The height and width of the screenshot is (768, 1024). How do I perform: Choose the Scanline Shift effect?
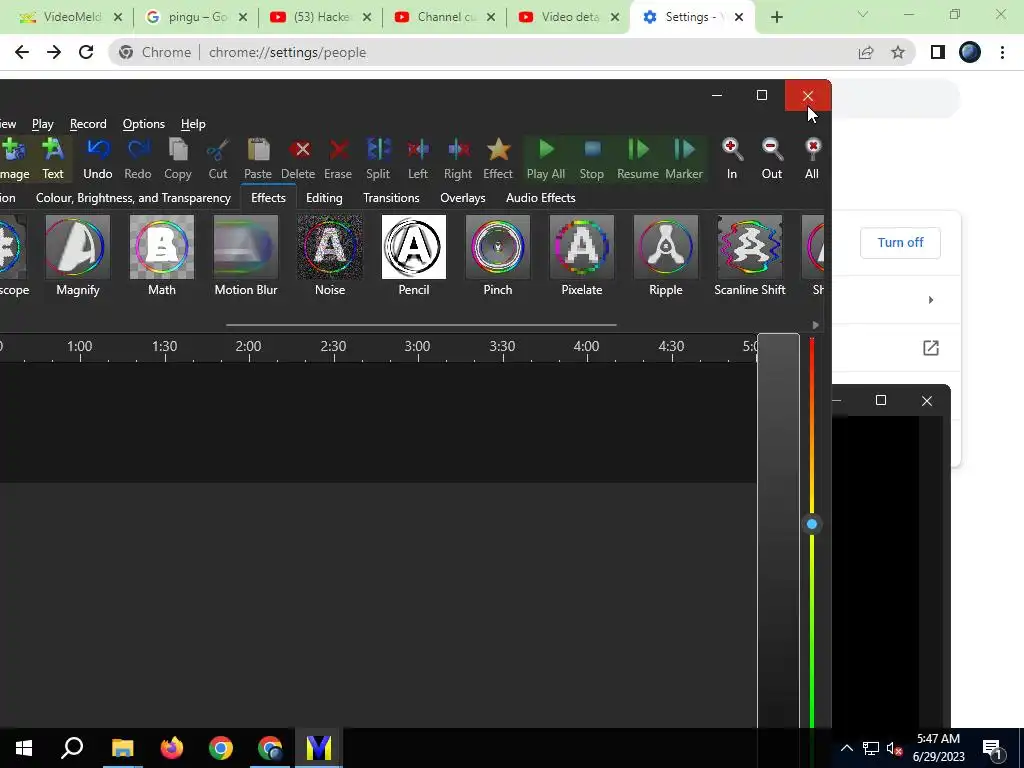click(x=750, y=256)
